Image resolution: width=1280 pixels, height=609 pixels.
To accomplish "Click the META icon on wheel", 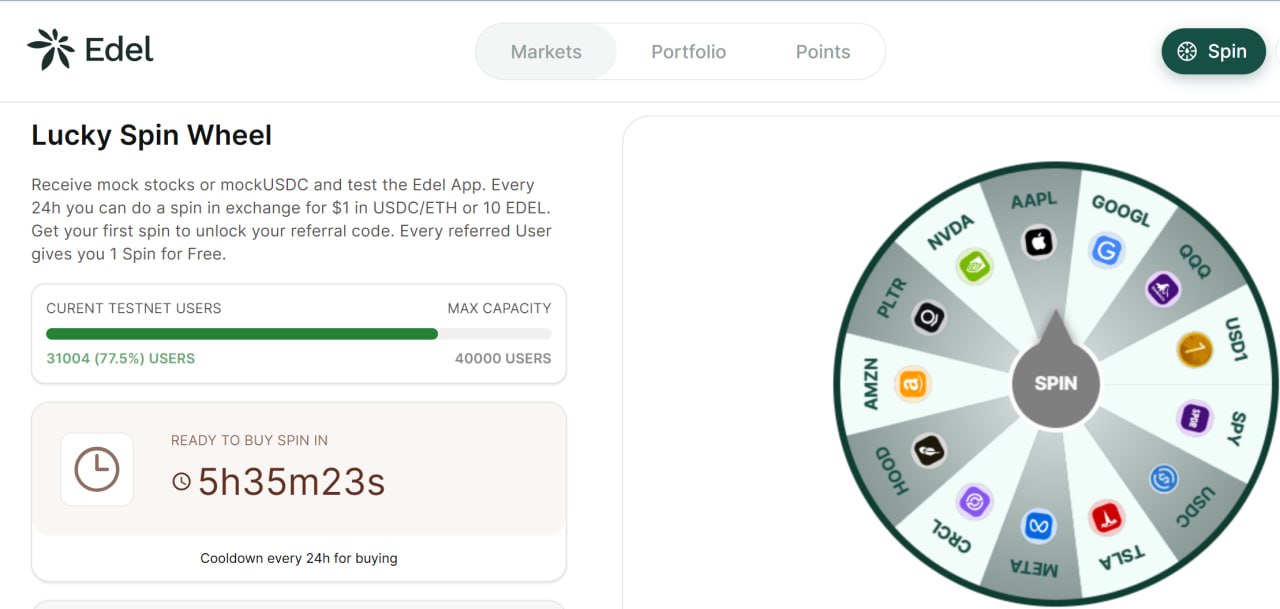I will click(x=1038, y=526).
